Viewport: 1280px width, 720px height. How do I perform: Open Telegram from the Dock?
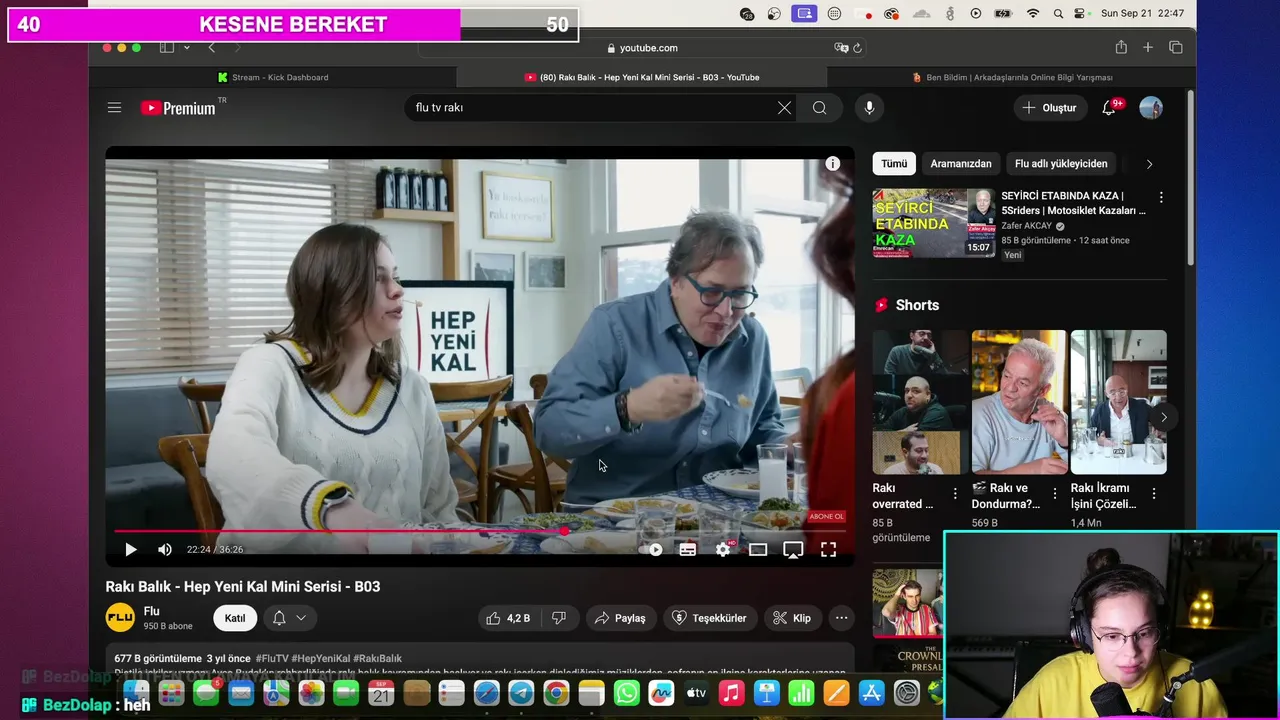[x=521, y=692]
